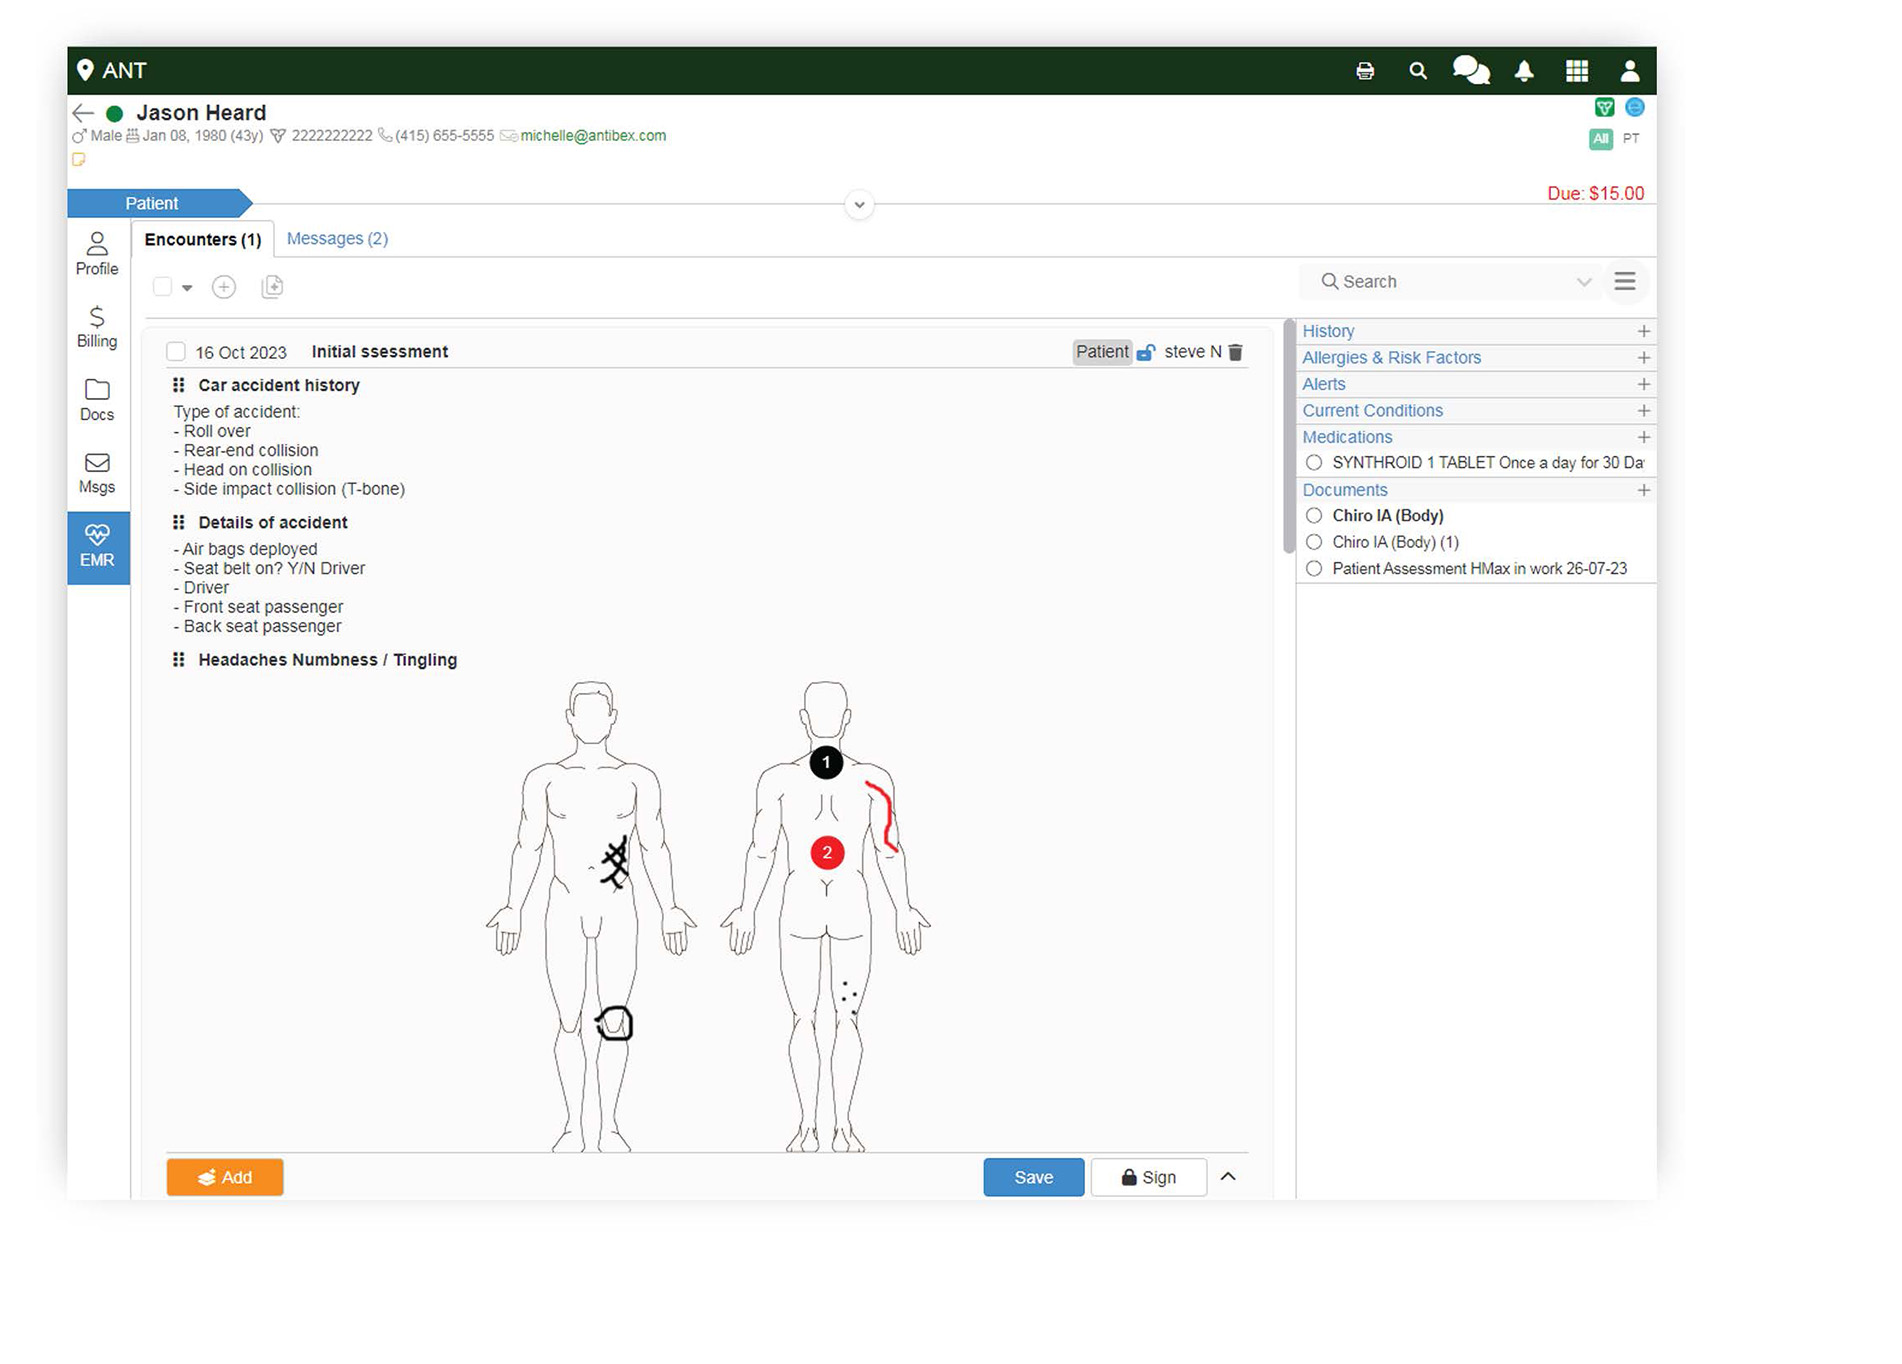Open the chat bubbles icon
Screen dimensions: 1902x1364
click(1470, 71)
